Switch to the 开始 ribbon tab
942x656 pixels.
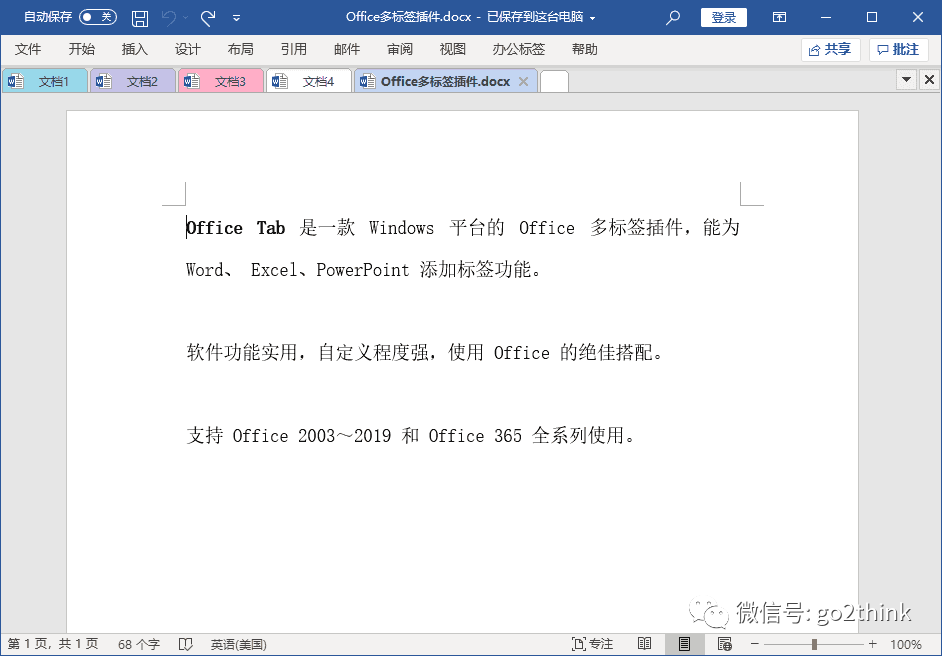click(81, 49)
